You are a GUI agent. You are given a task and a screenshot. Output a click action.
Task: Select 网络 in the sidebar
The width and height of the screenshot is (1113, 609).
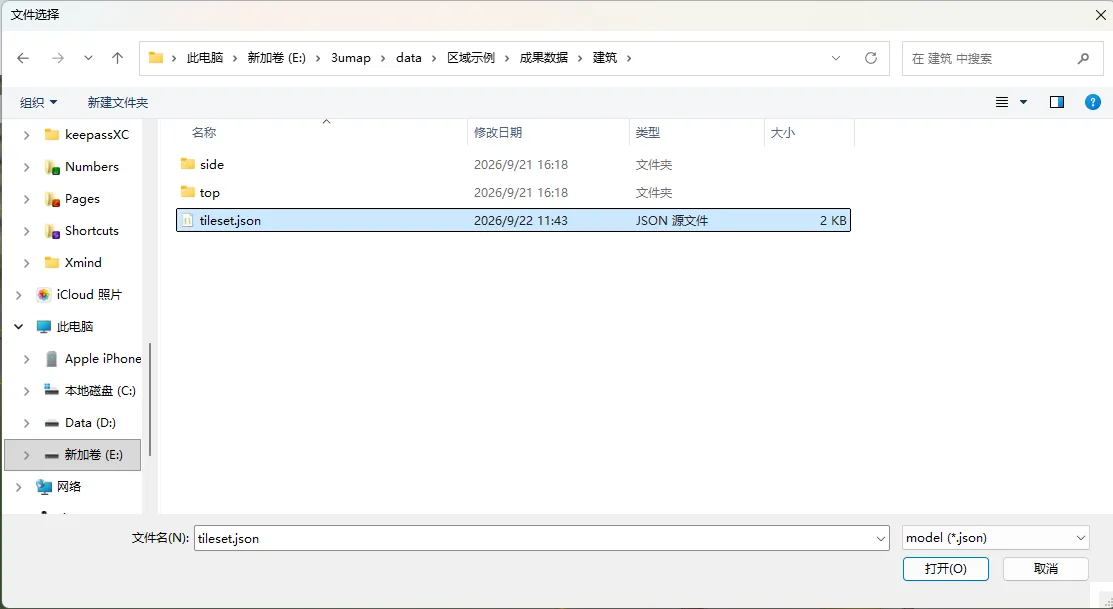[x=69, y=487]
